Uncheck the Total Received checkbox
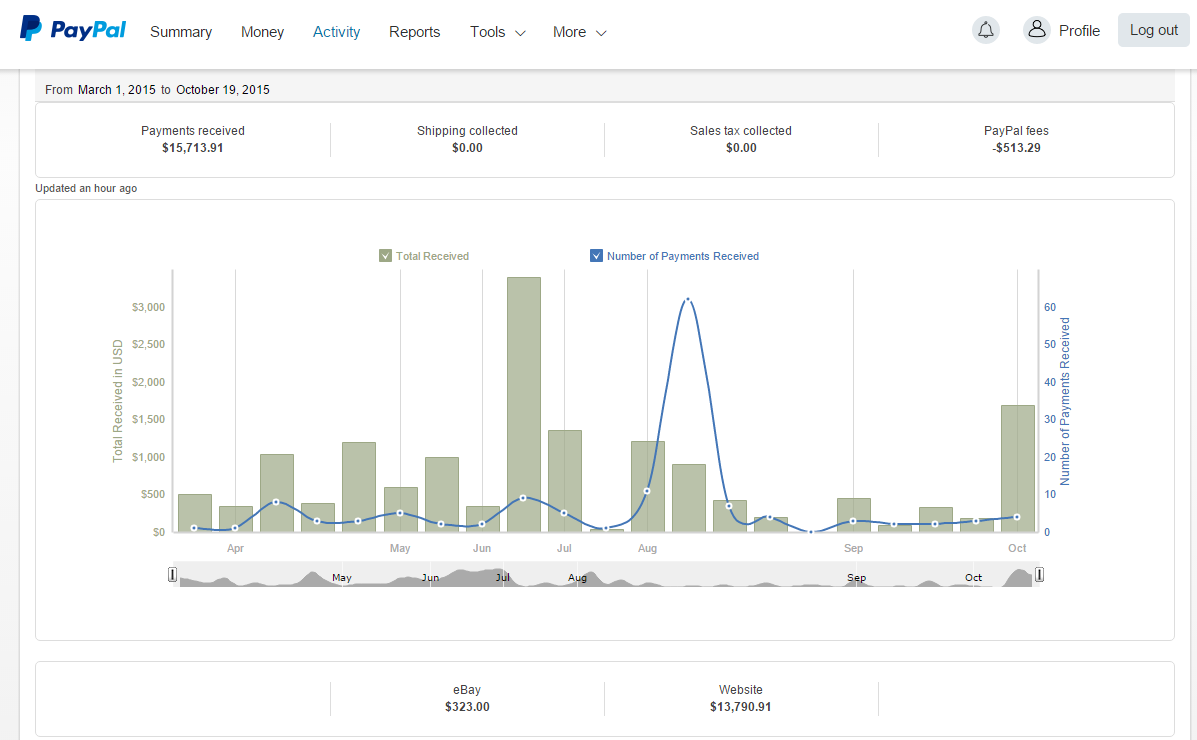1197x740 pixels. point(386,256)
